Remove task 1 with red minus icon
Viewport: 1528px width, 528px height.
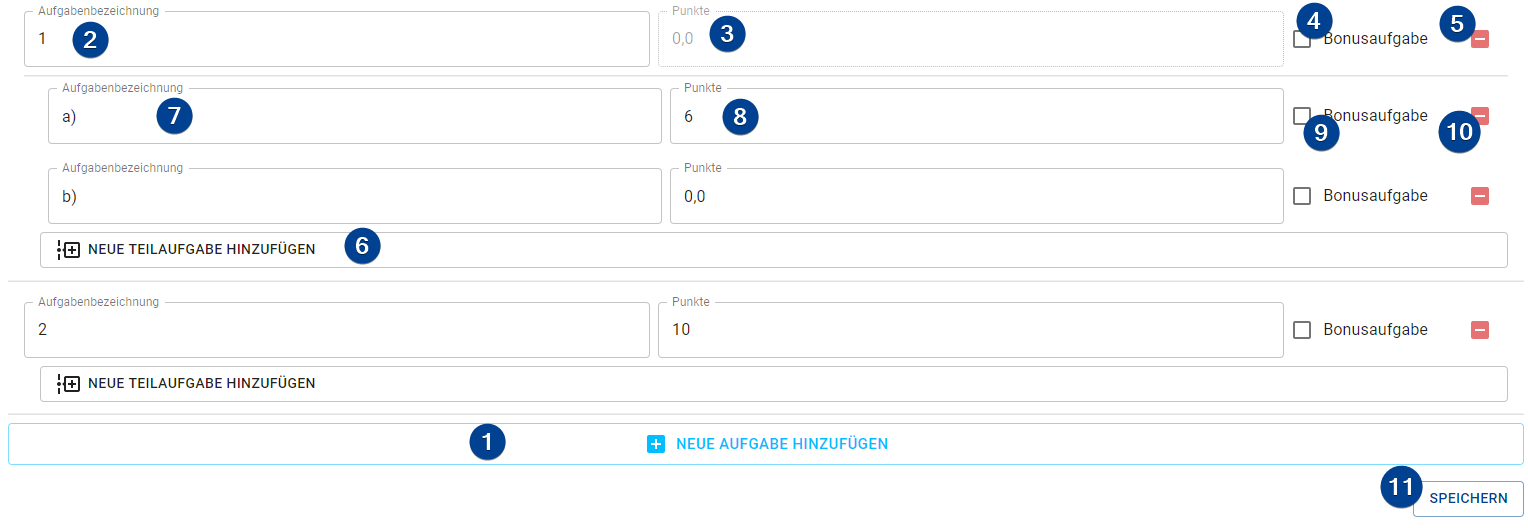(1480, 39)
